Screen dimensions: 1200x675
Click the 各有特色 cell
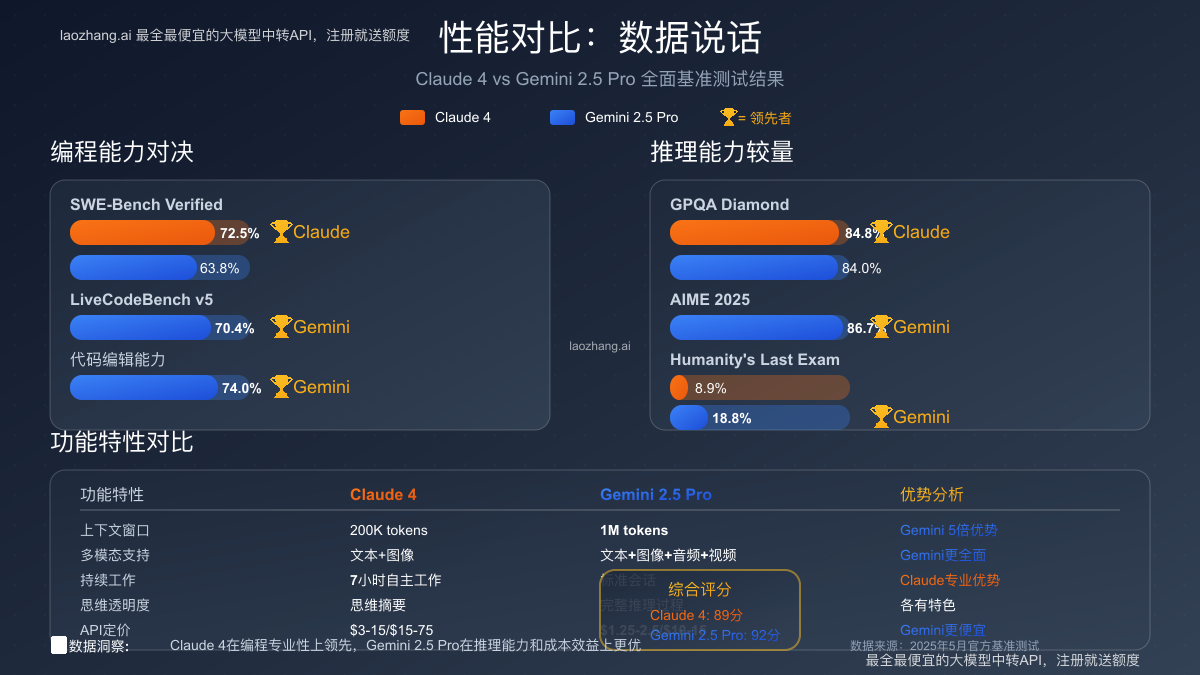pos(928,605)
